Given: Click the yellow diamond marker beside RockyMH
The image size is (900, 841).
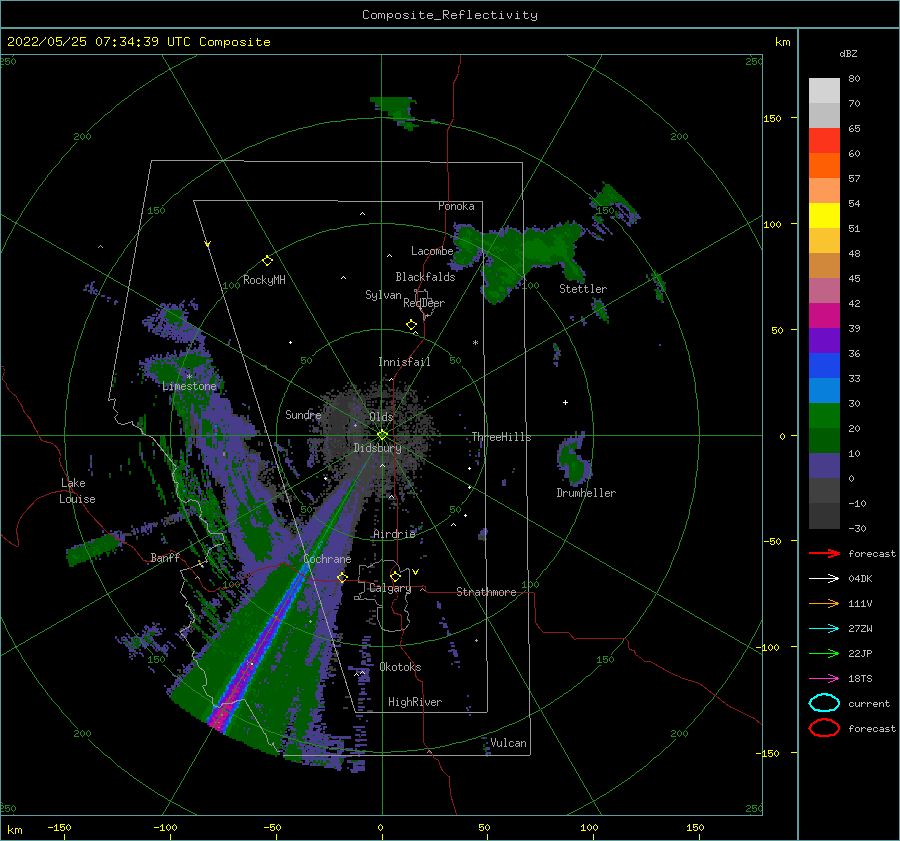Looking at the screenshot, I should 267,261.
